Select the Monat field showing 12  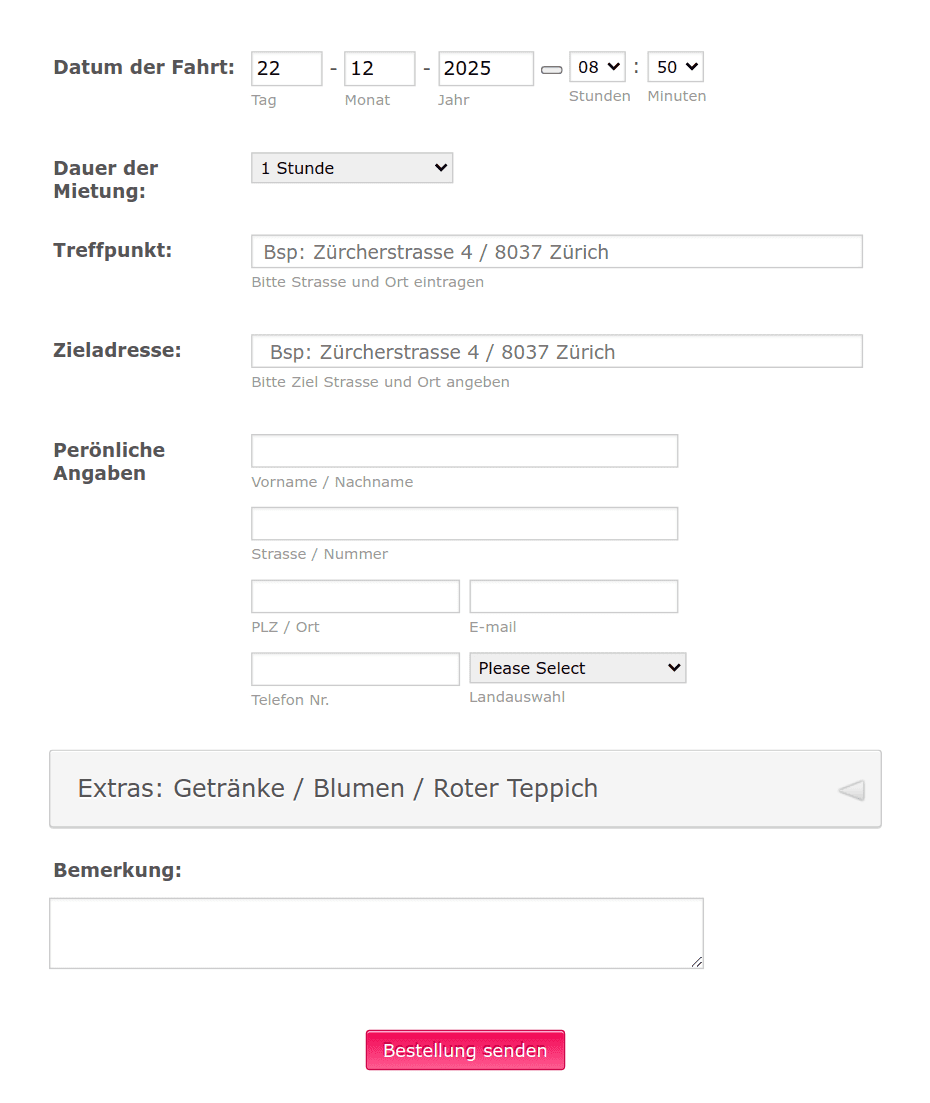[379, 68]
